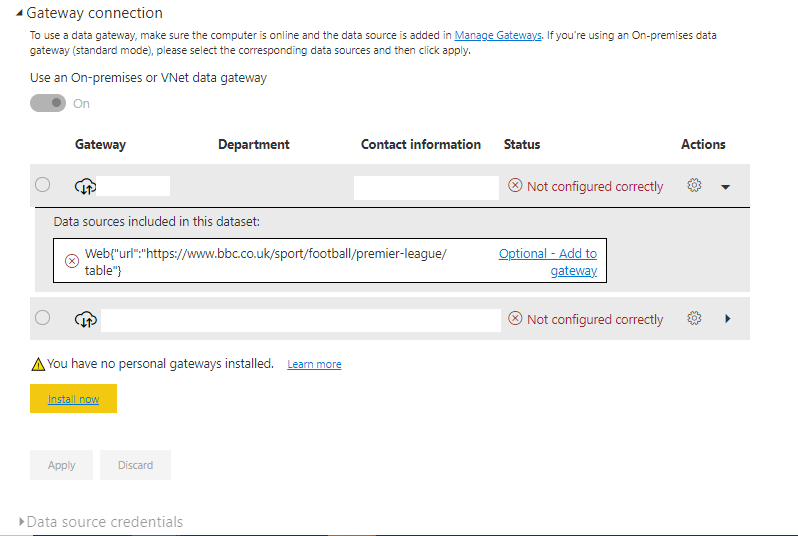This screenshot has width=798, height=536.
Task: Toggle the On-premises or VNet data gateway switch
Action: pyautogui.click(x=48, y=103)
